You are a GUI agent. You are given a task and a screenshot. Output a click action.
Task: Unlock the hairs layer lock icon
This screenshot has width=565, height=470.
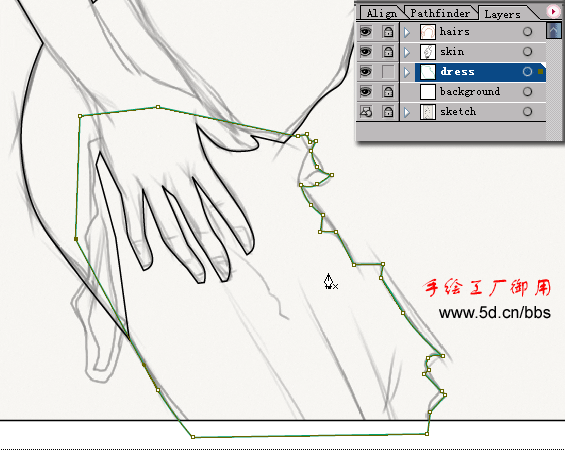388,32
